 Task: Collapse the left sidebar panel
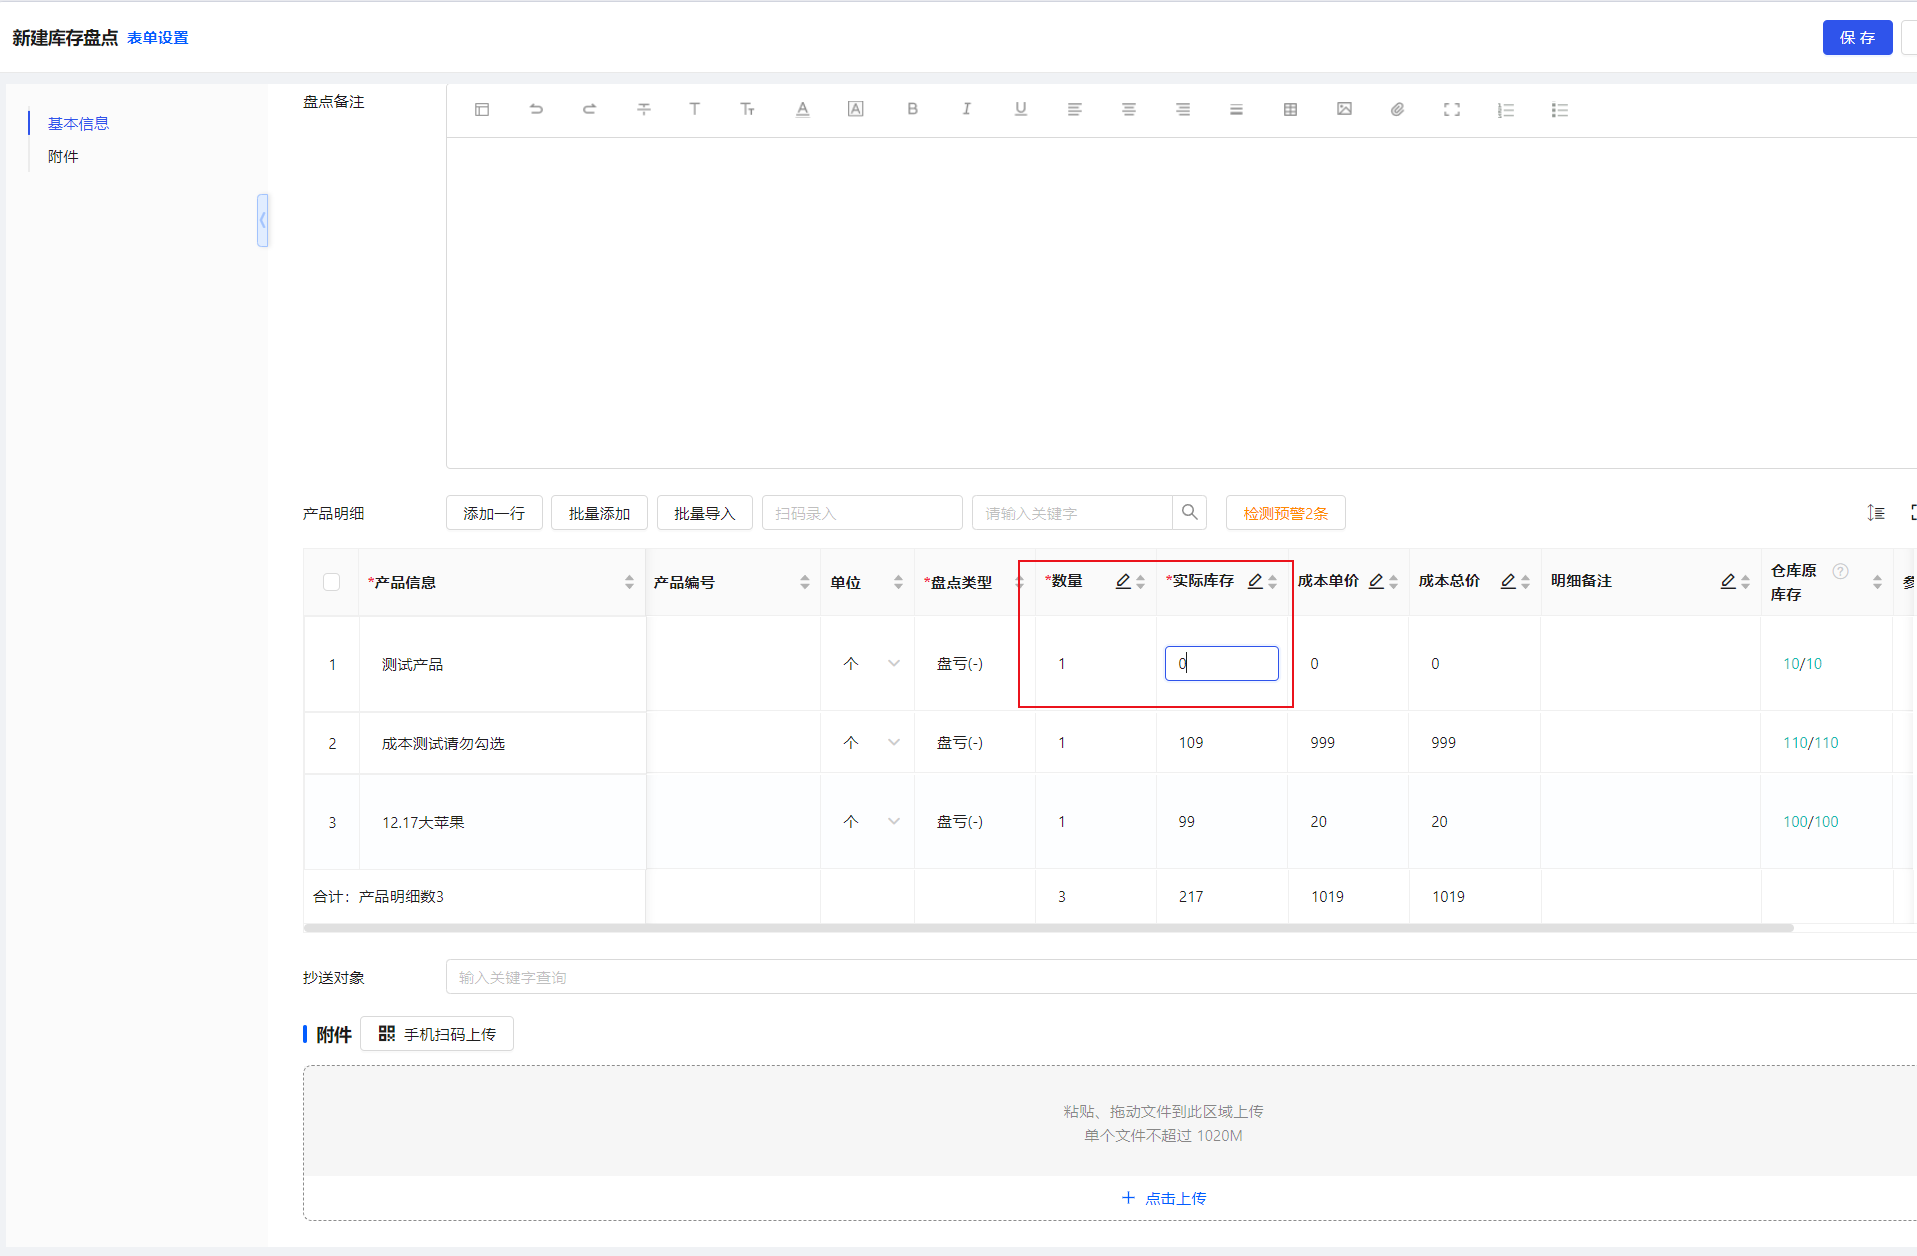point(262,220)
